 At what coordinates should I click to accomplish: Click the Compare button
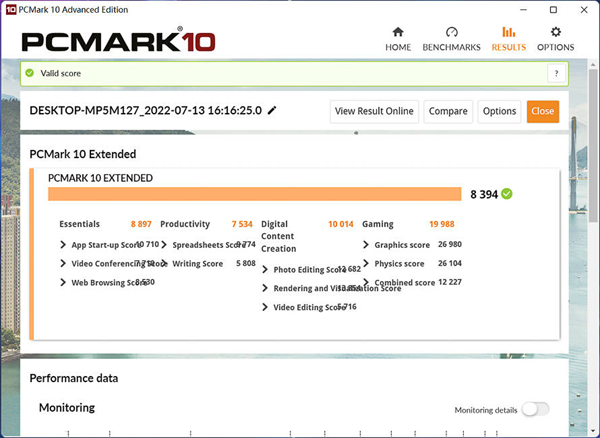pos(448,111)
